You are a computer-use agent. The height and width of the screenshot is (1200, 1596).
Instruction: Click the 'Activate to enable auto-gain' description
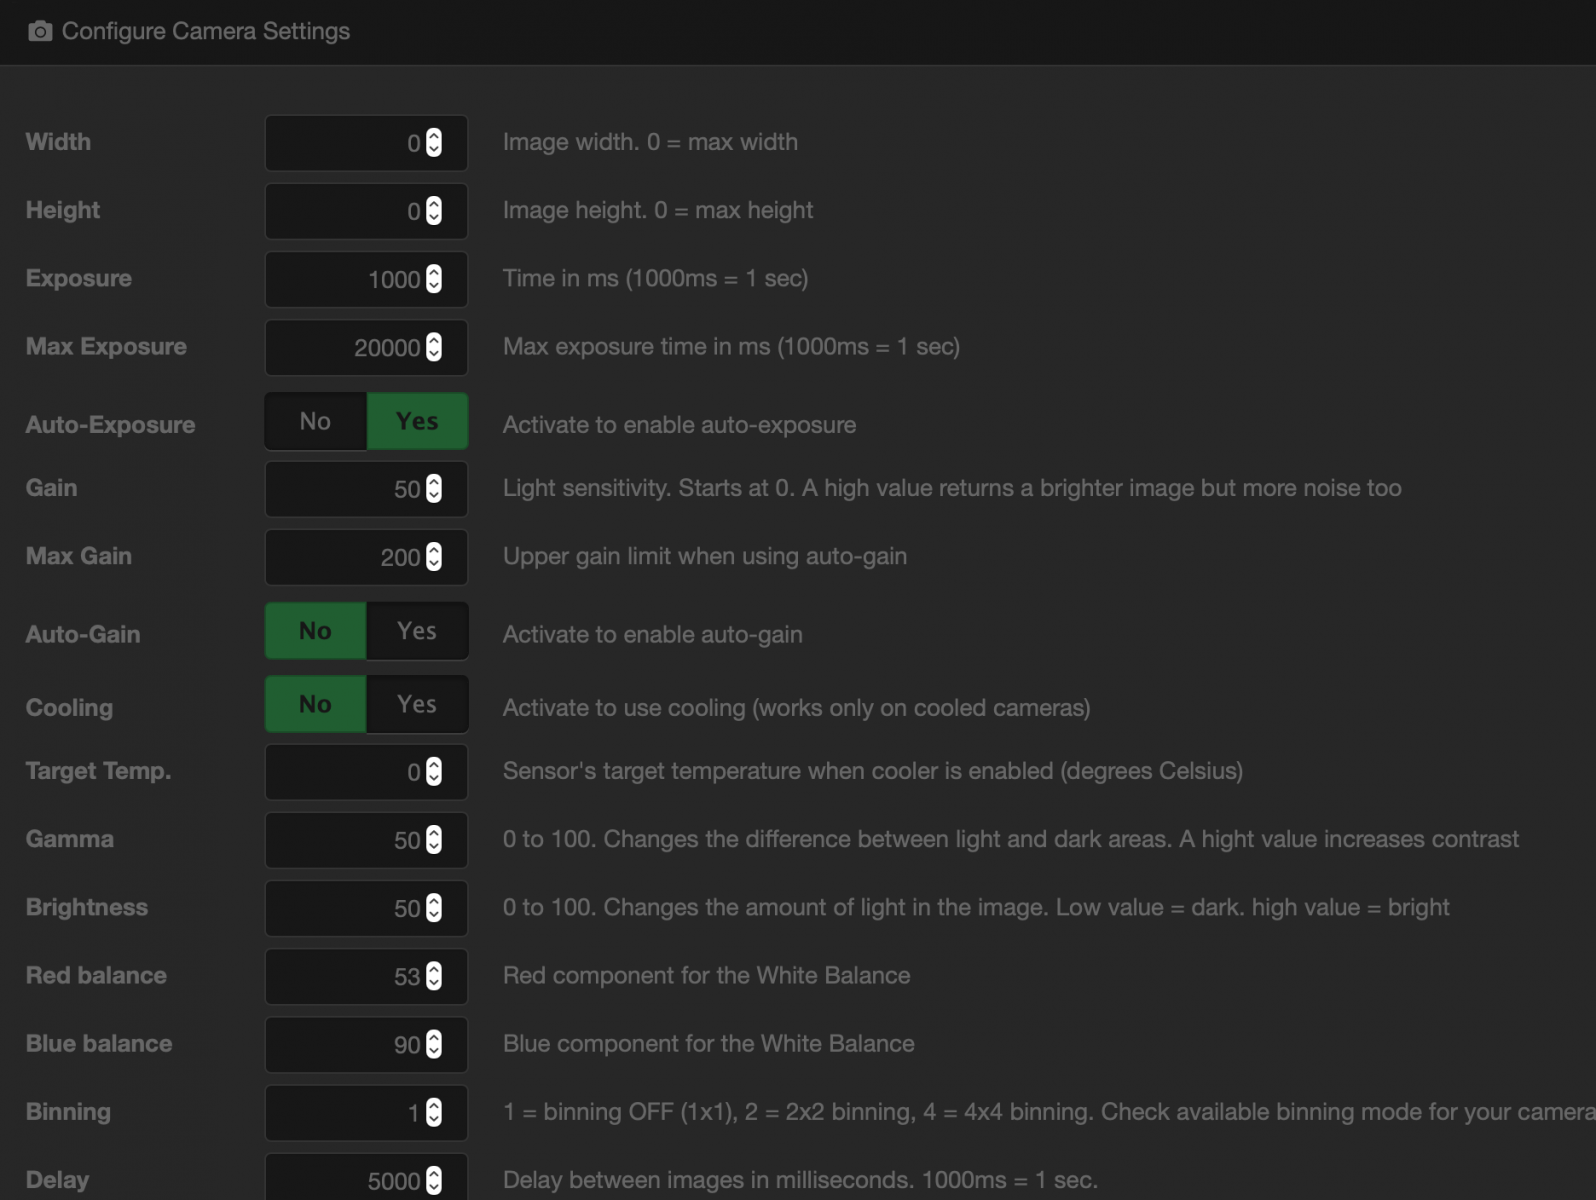point(653,634)
